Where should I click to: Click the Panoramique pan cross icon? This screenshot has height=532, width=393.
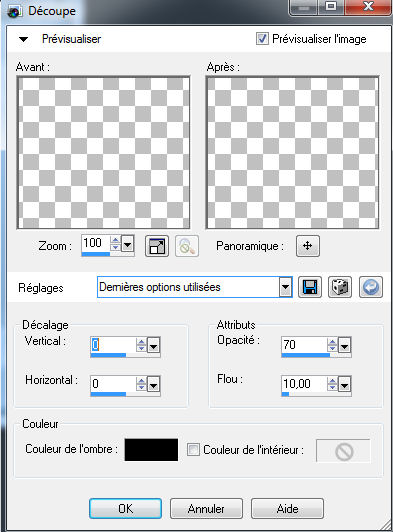307,246
